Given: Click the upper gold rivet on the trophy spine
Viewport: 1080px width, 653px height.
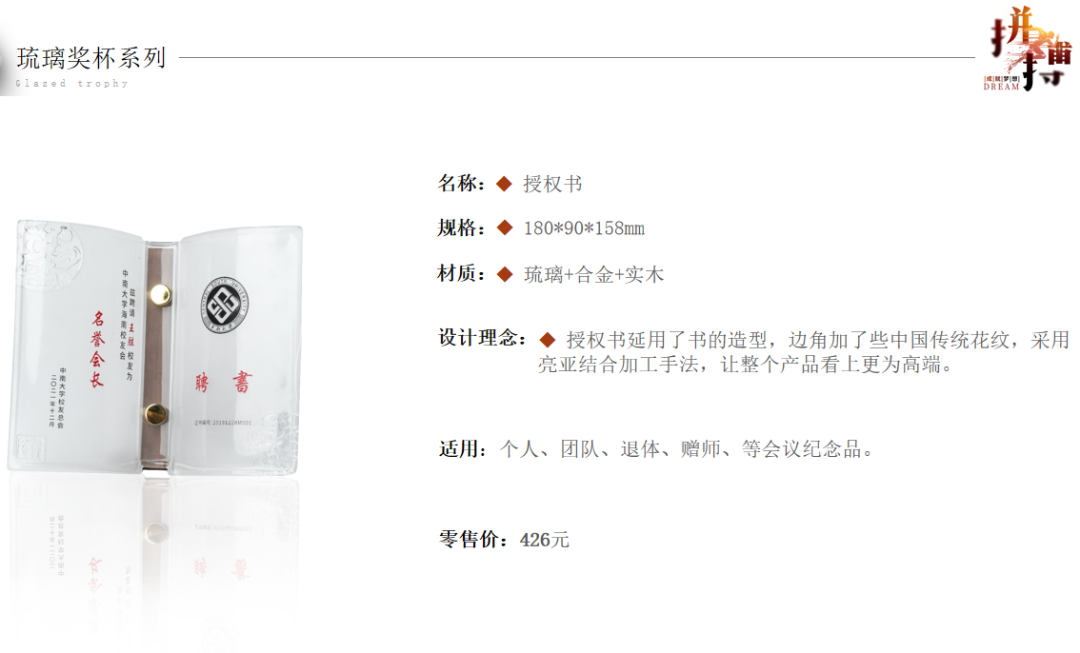Looking at the screenshot, I should tap(160, 295).
